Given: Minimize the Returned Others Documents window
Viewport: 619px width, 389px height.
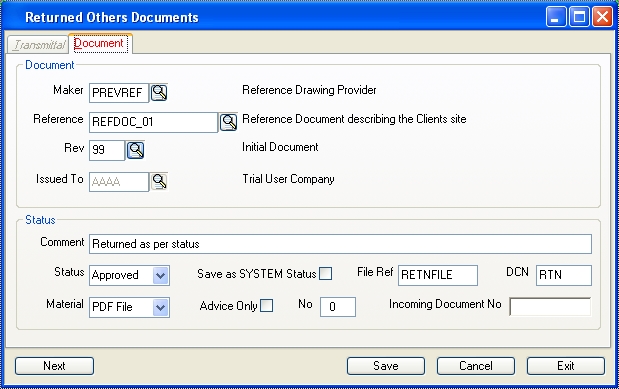Looking at the screenshot, I should click(x=556, y=17).
